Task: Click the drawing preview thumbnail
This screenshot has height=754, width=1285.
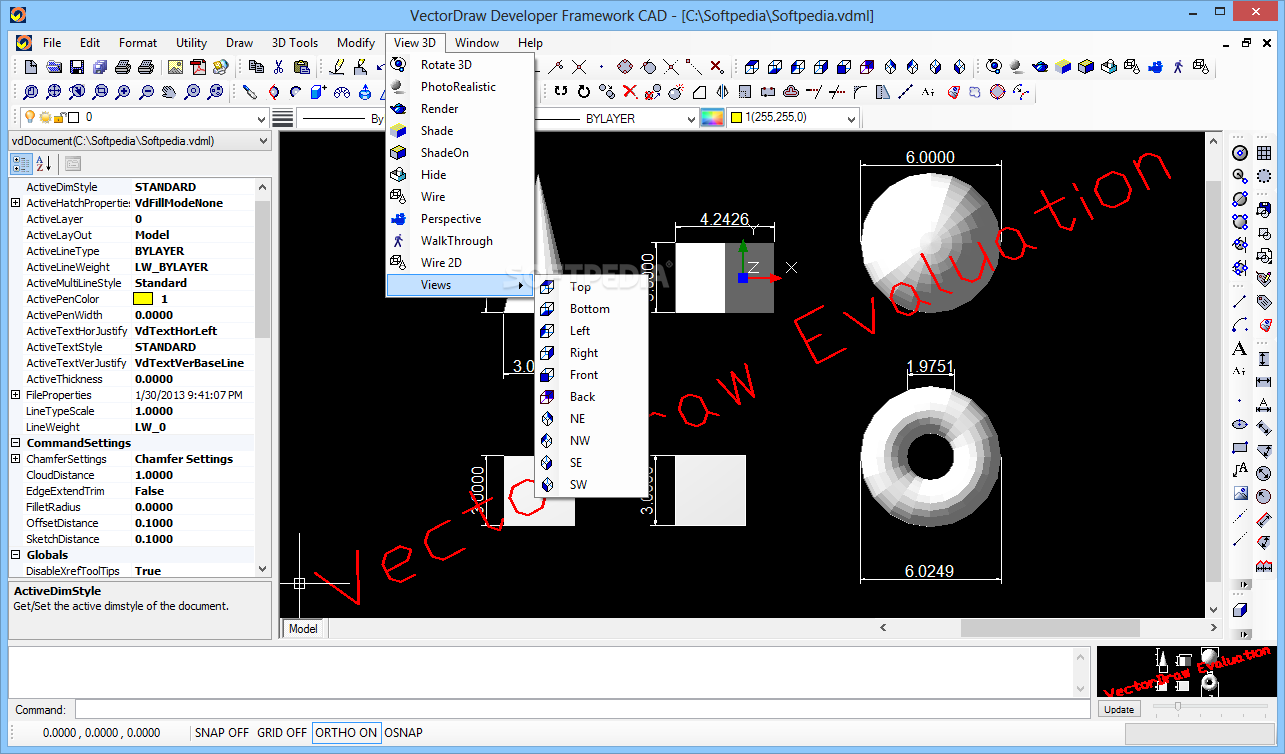Action: (1186, 672)
